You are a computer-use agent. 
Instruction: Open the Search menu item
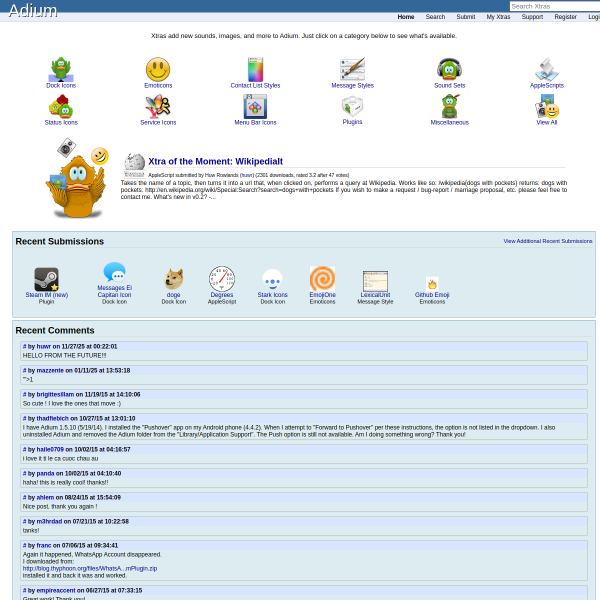(x=435, y=17)
